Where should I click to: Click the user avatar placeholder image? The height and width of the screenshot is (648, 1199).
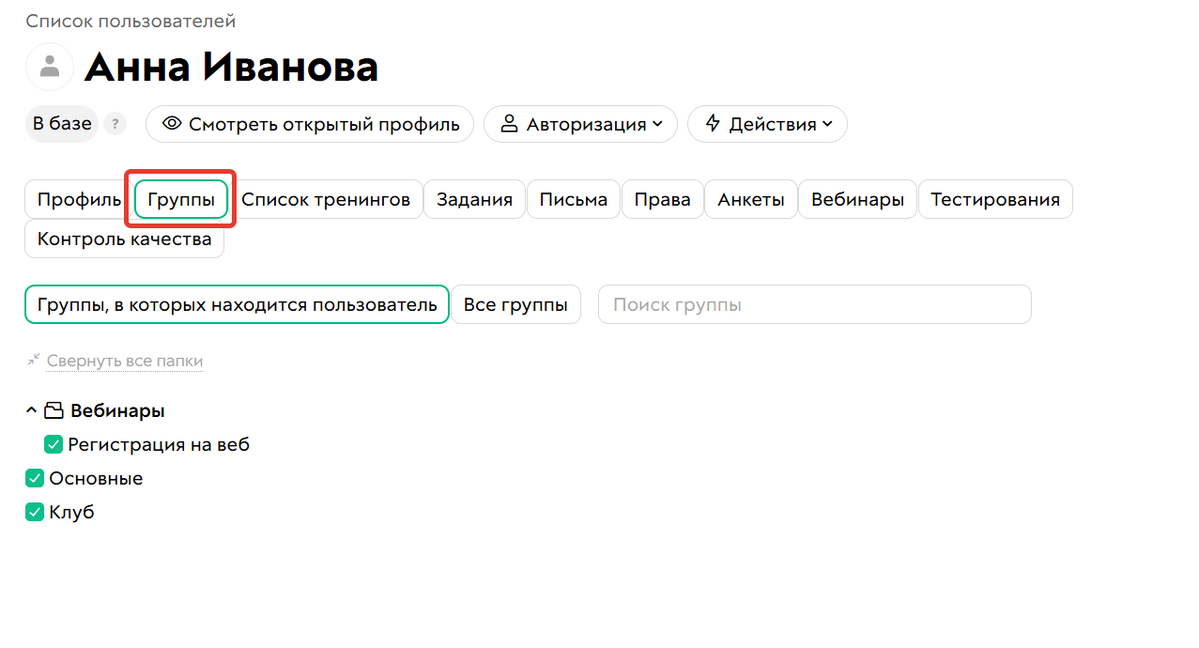pos(49,66)
